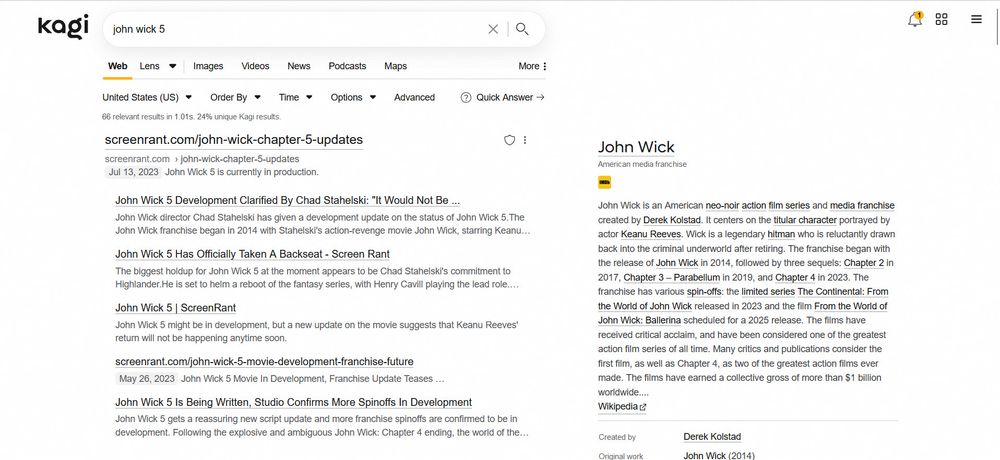The width and height of the screenshot is (1000, 460).
Task: Switch to the Web tab
Action: (x=117, y=66)
